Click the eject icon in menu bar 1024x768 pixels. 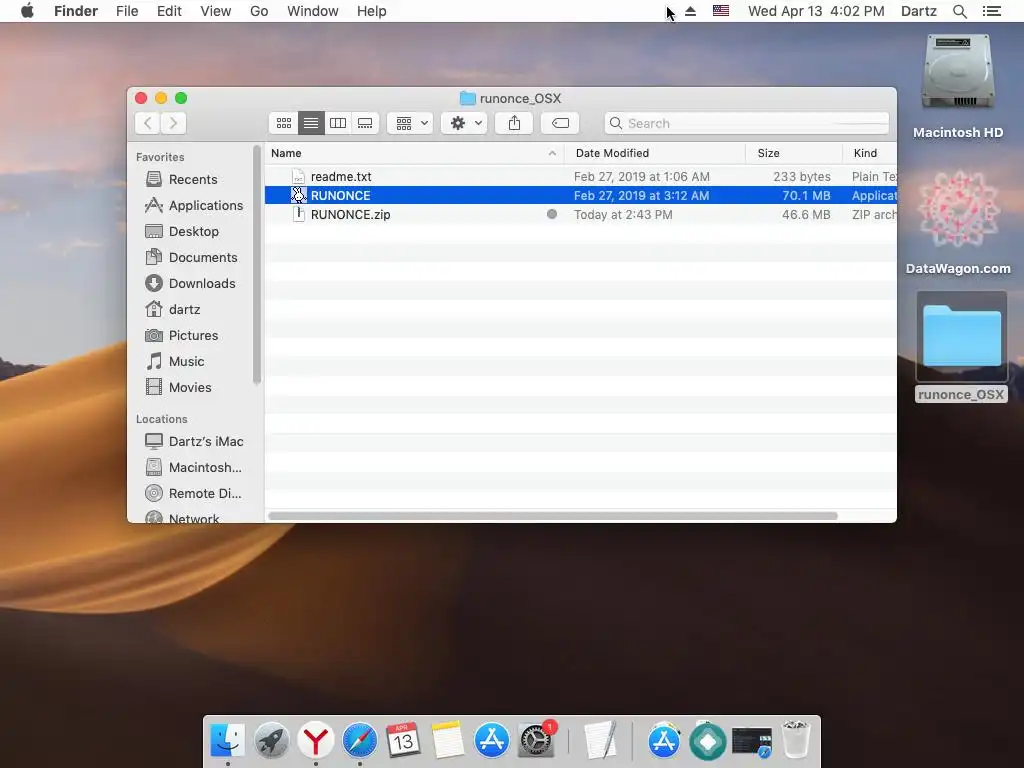[690, 11]
